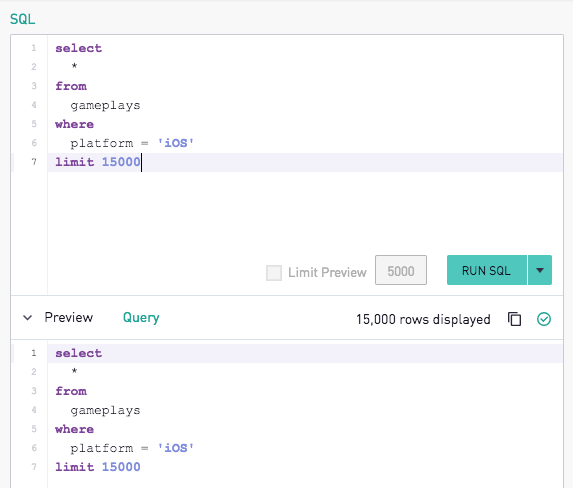
Task: Click the 'where' keyword in the editor
Action: click(75, 124)
